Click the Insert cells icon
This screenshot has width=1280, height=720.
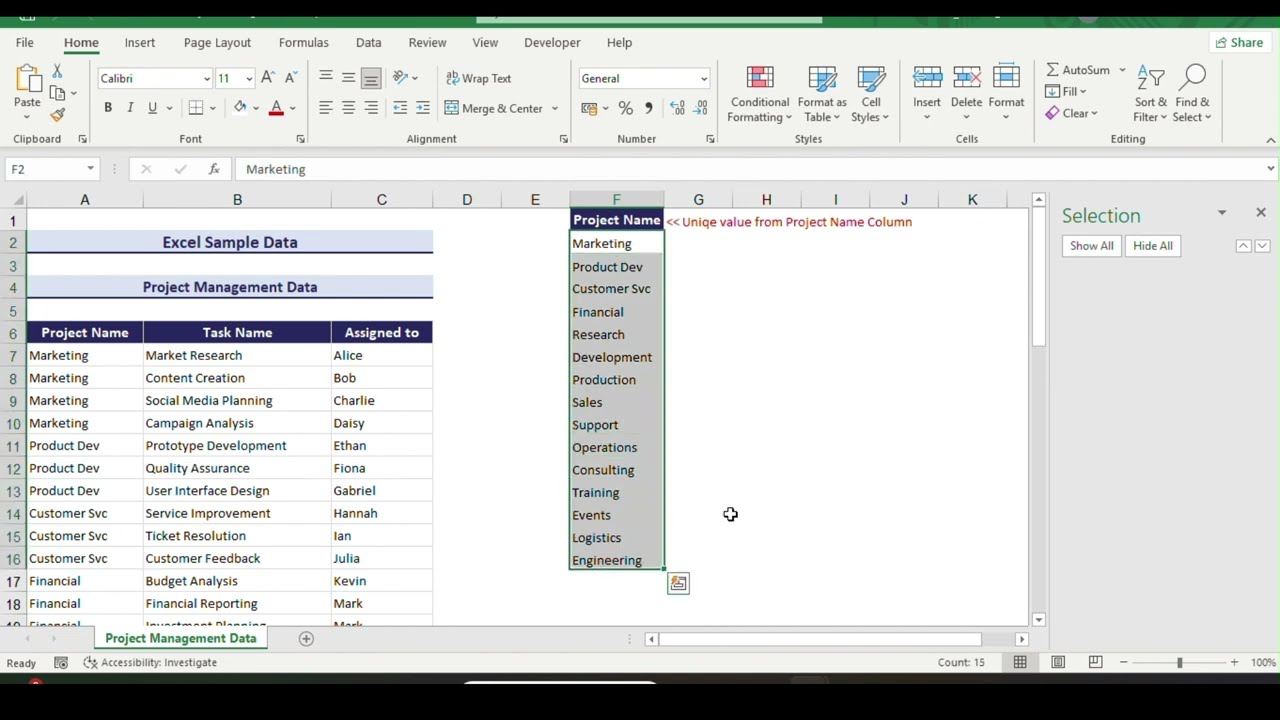tap(927, 78)
